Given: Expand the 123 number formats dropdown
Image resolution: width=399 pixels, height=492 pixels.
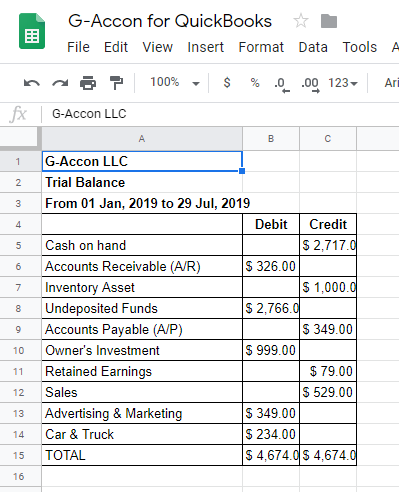Looking at the screenshot, I should click(x=343, y=83).
